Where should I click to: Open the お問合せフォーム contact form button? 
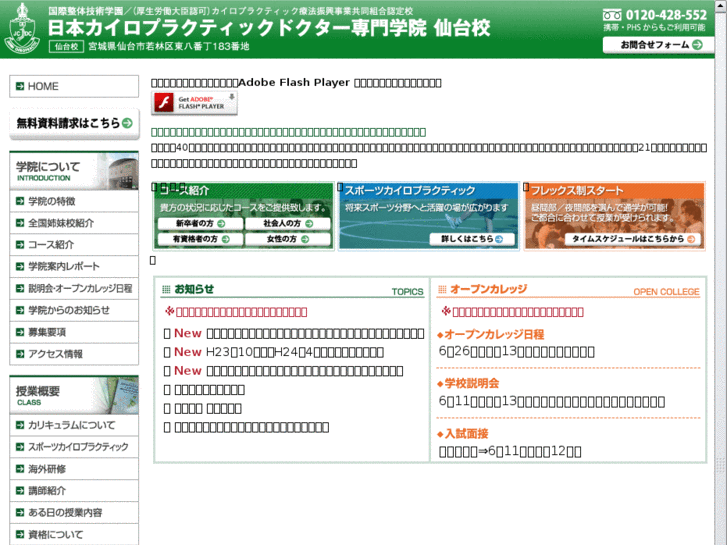pyautogui.click(x=658, y=45)
